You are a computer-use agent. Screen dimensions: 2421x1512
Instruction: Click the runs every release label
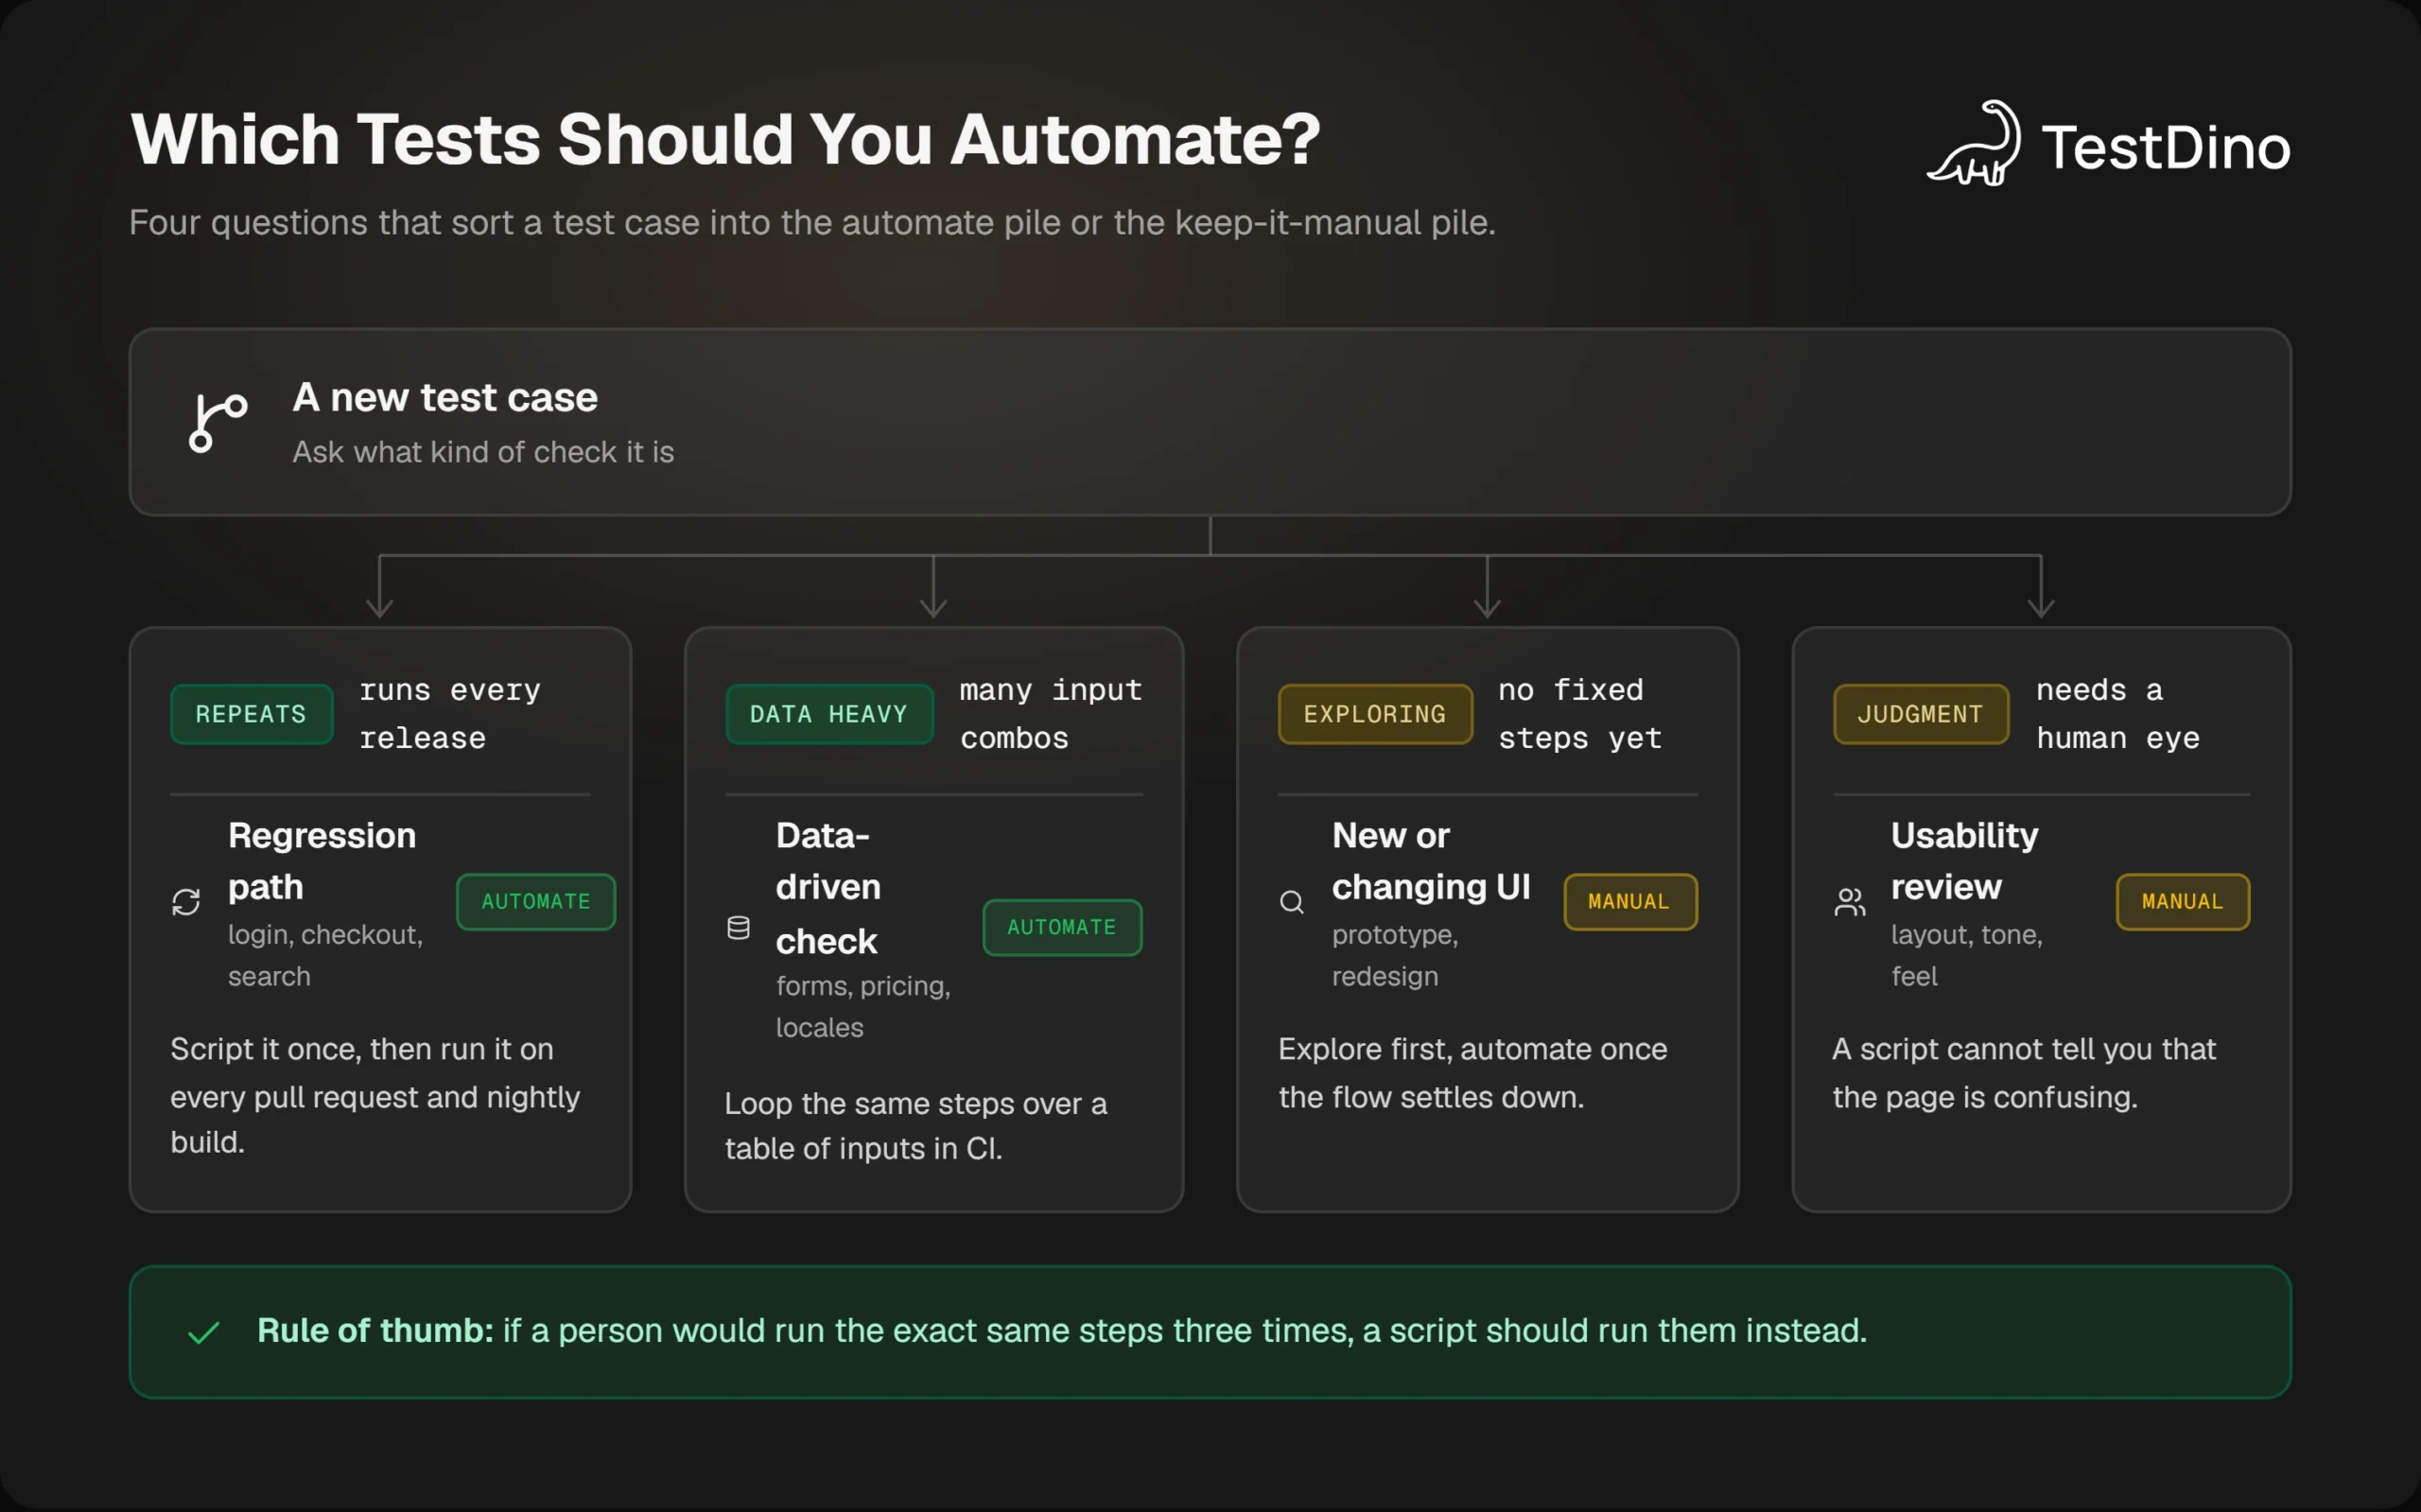tap(450, 714)
